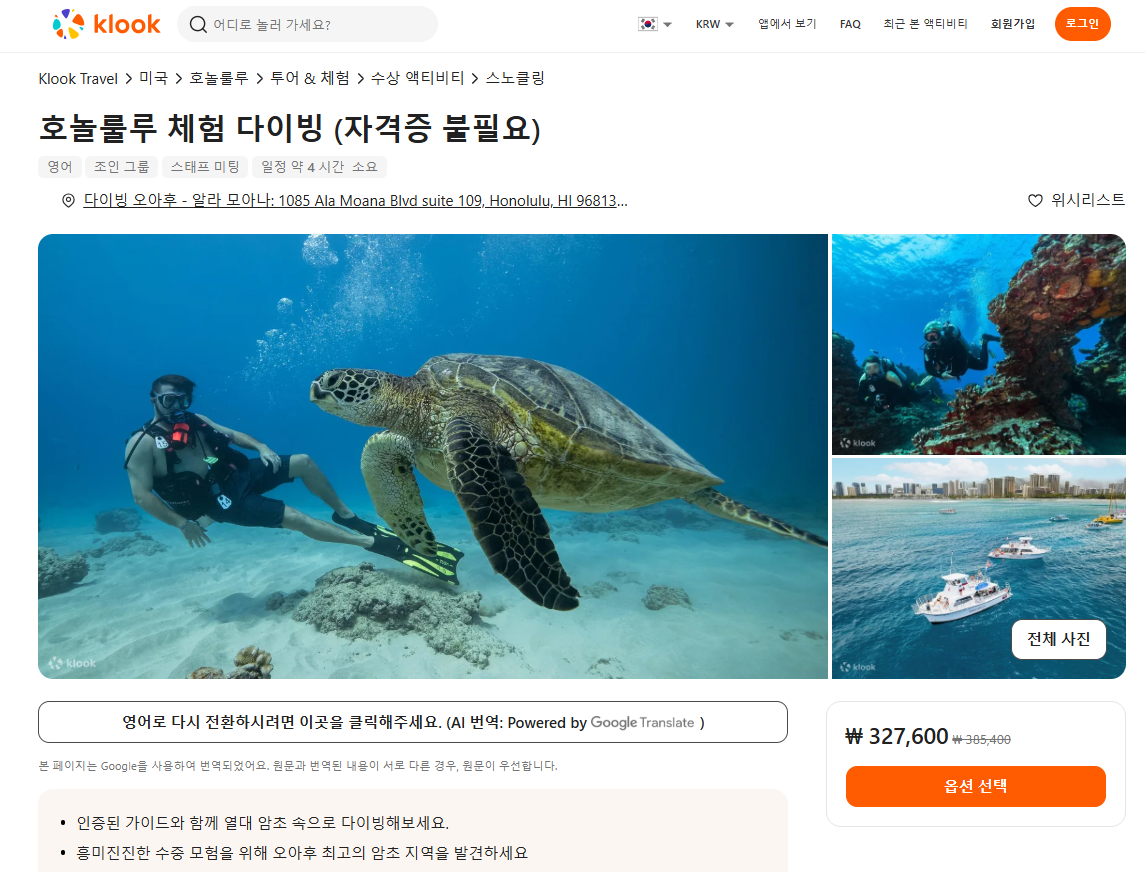Click the 옵션 선택 button
The height and width of the screenshot is (872, 1145).
[x=976, y=787]
